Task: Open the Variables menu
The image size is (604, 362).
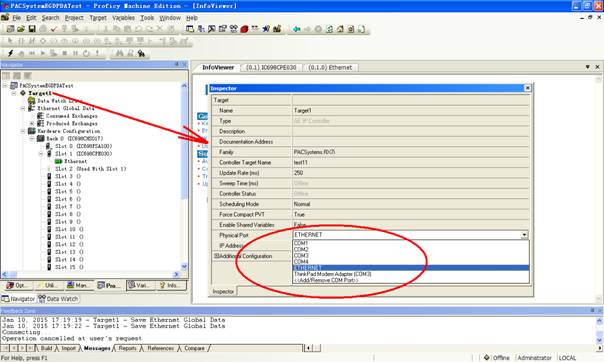Action: pyautogui.click(x=123, y=18)
